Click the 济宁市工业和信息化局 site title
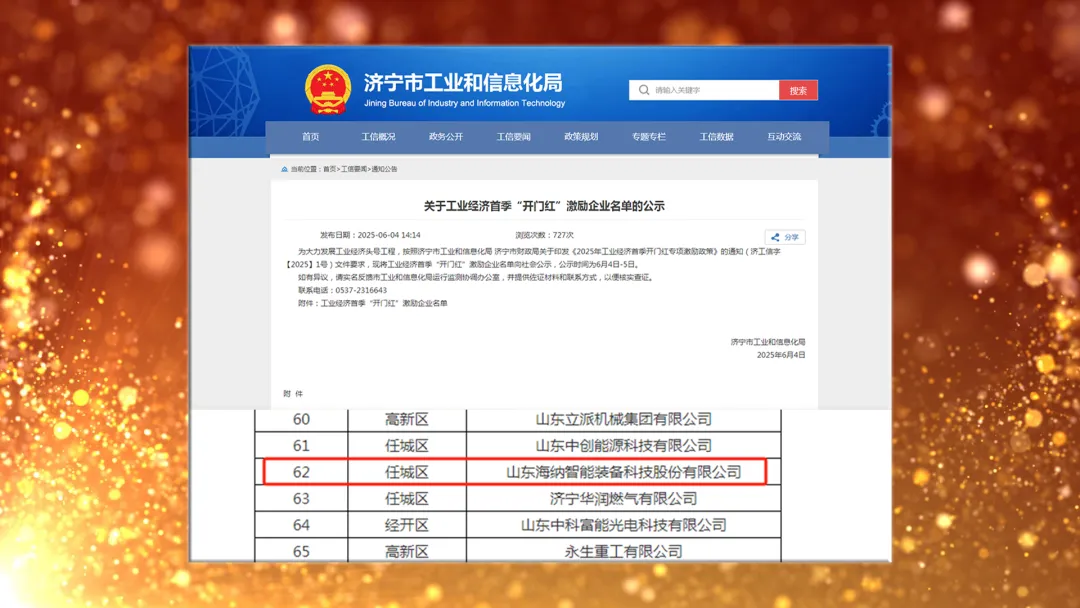The height and width of the screenshot is (608, 1080). pyautogui.click(x=462, y=83)
